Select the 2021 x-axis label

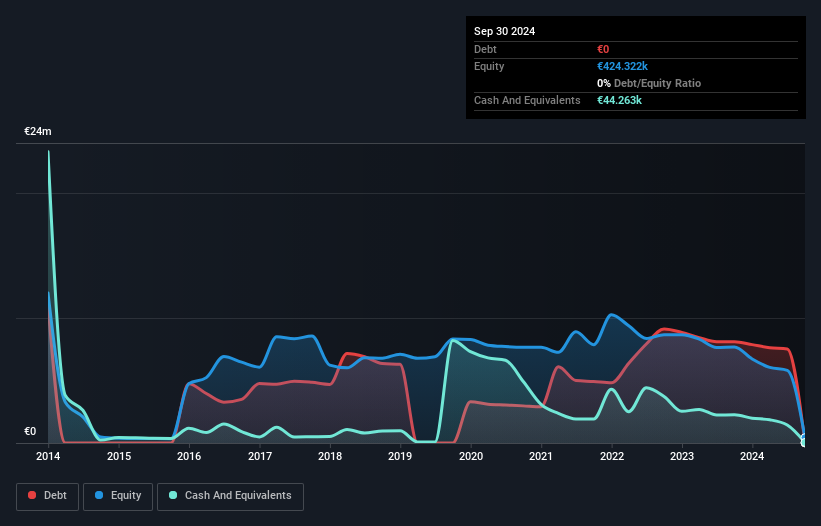541,456
